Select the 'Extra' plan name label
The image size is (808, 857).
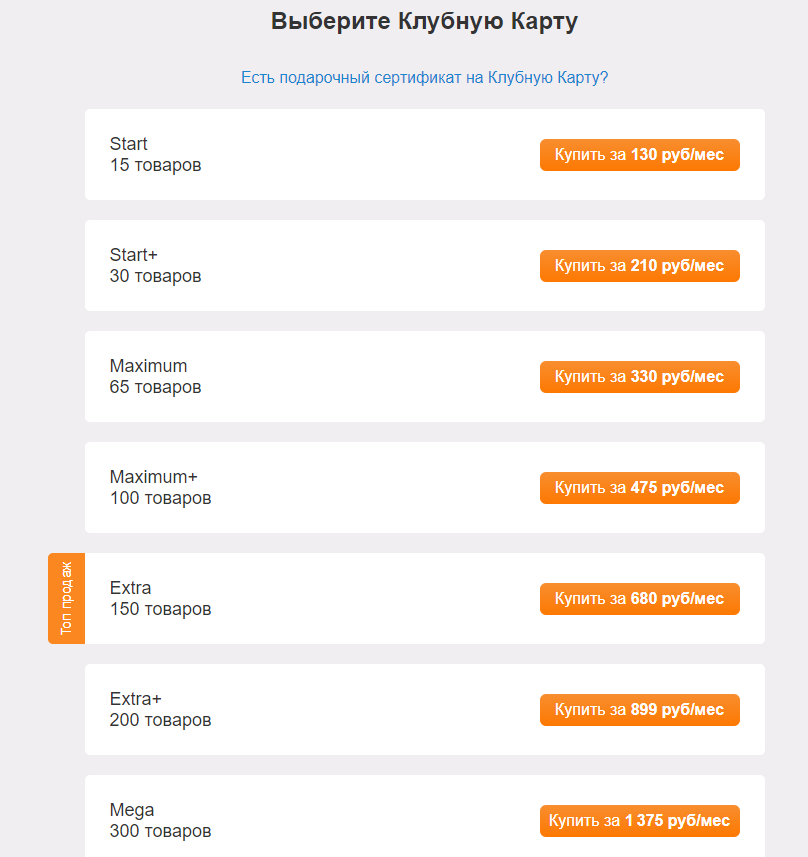131,588
